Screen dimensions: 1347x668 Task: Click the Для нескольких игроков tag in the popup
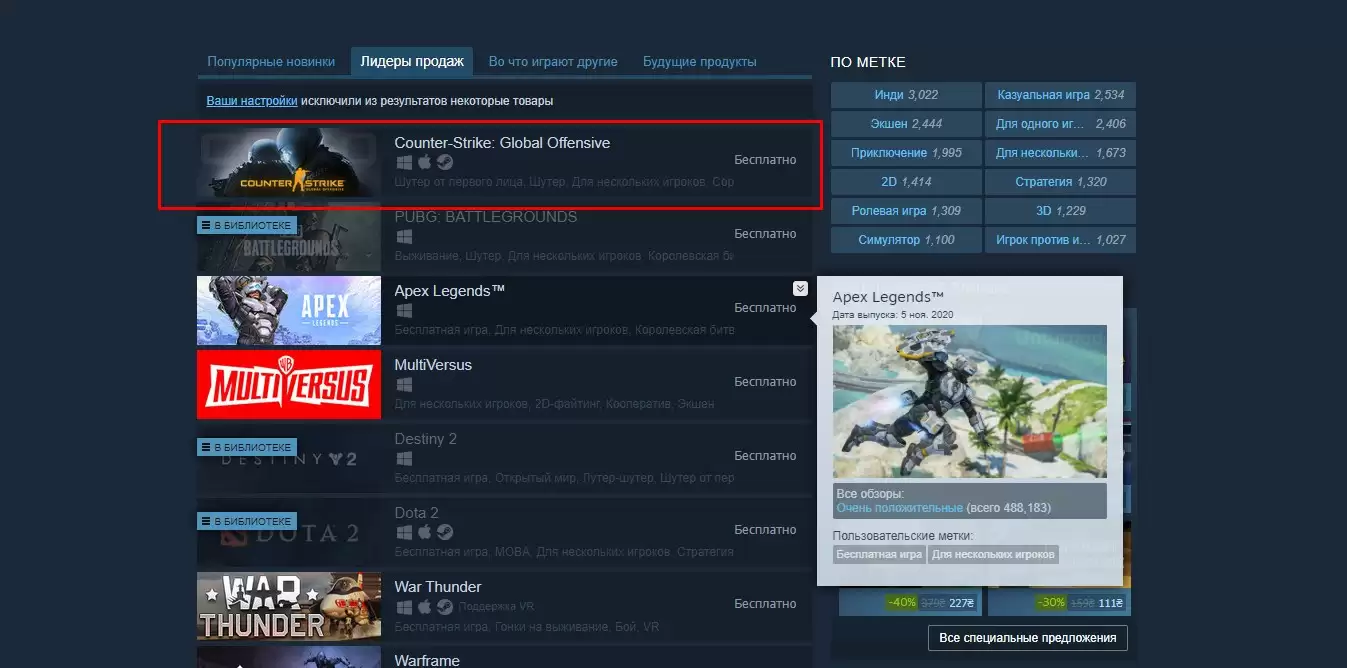click(993, 554)
